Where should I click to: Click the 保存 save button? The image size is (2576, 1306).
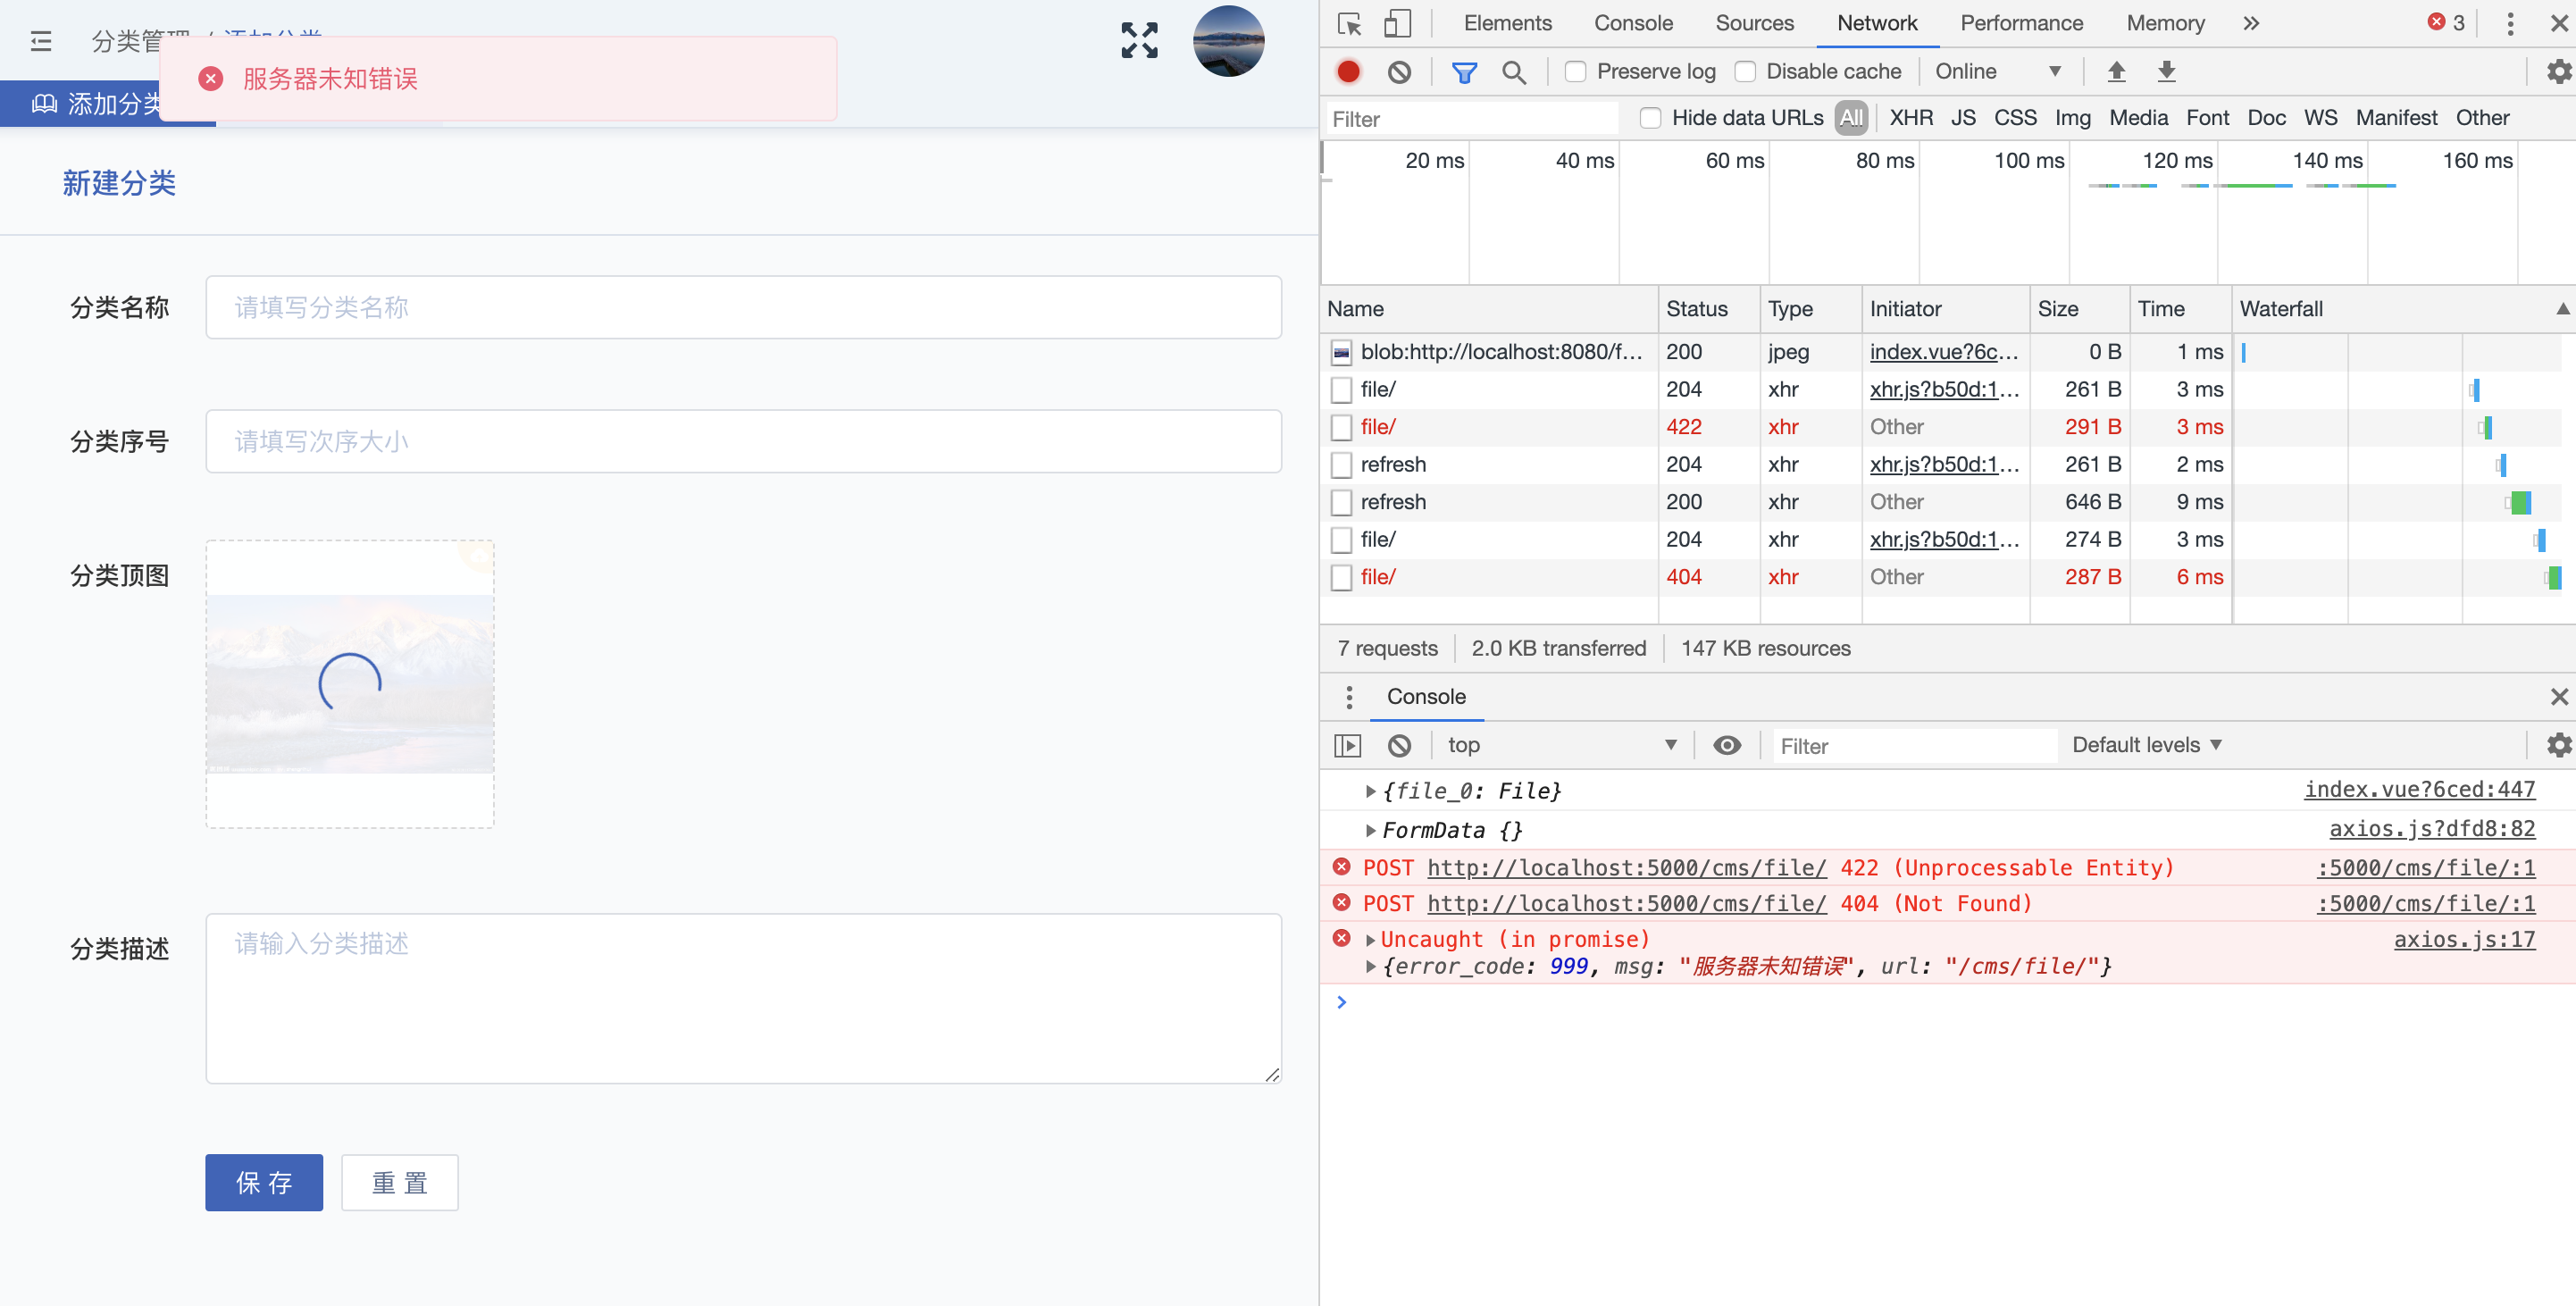263,1182
